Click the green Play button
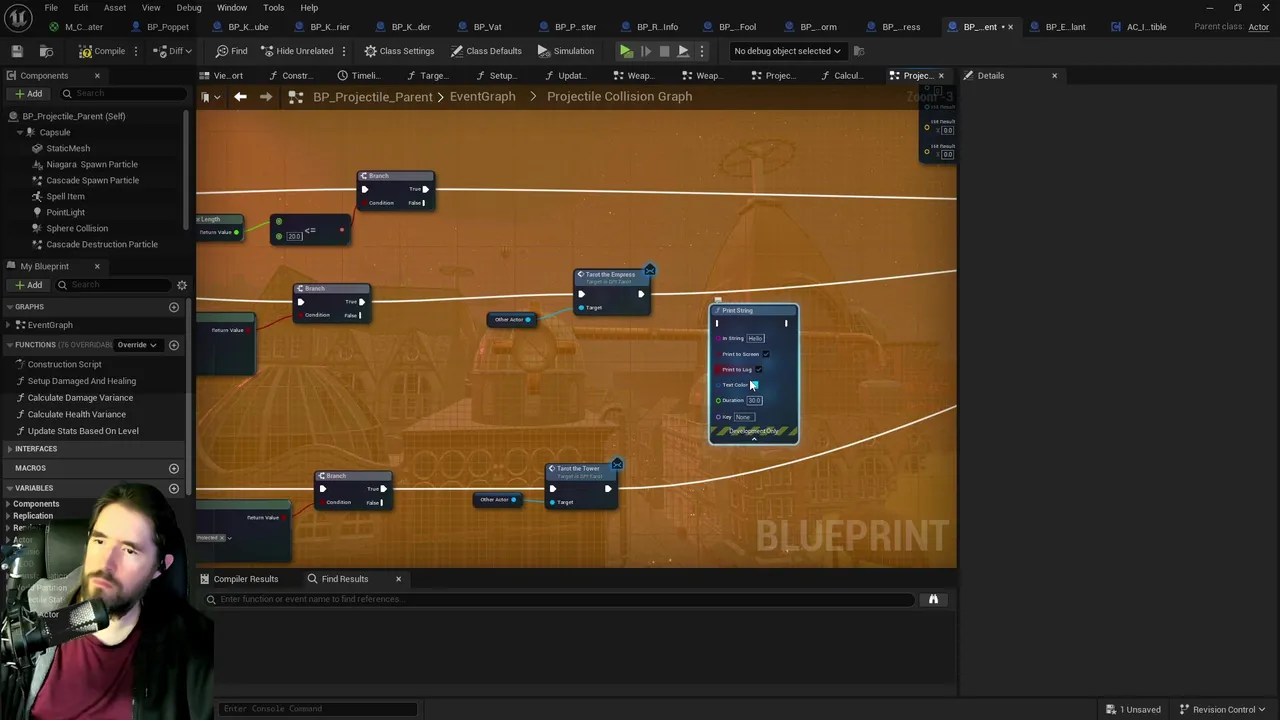The height and width of the screenshot is (720, 1280). [626, 51]
